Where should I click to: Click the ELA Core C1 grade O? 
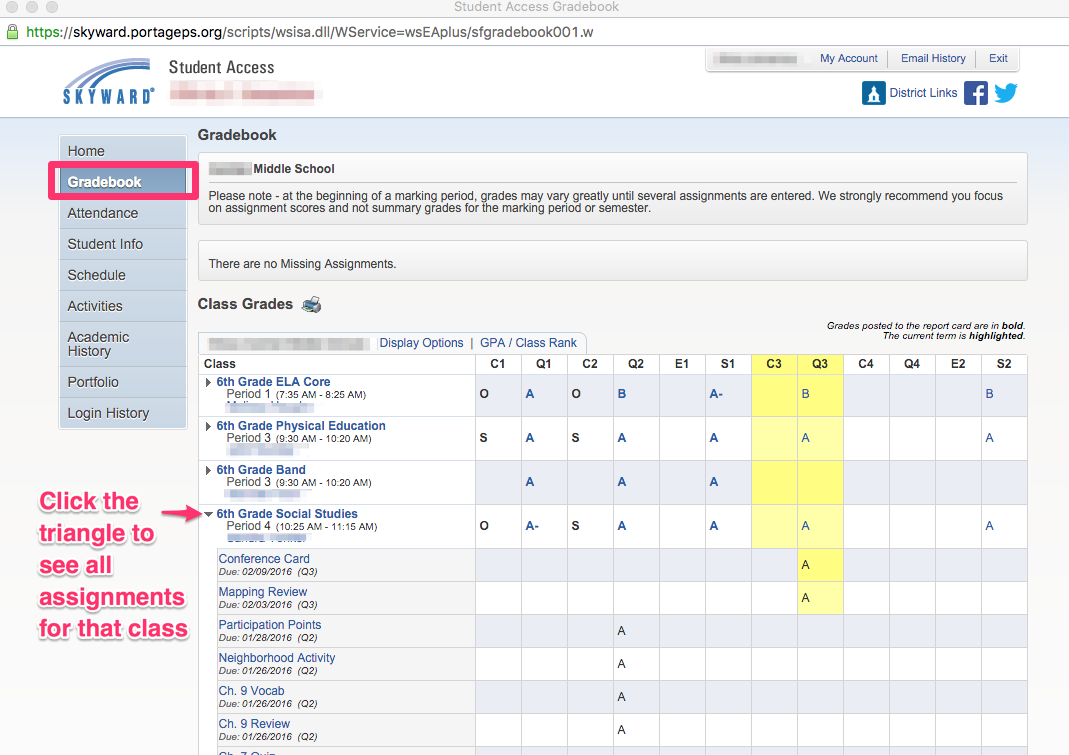[484, 394]
